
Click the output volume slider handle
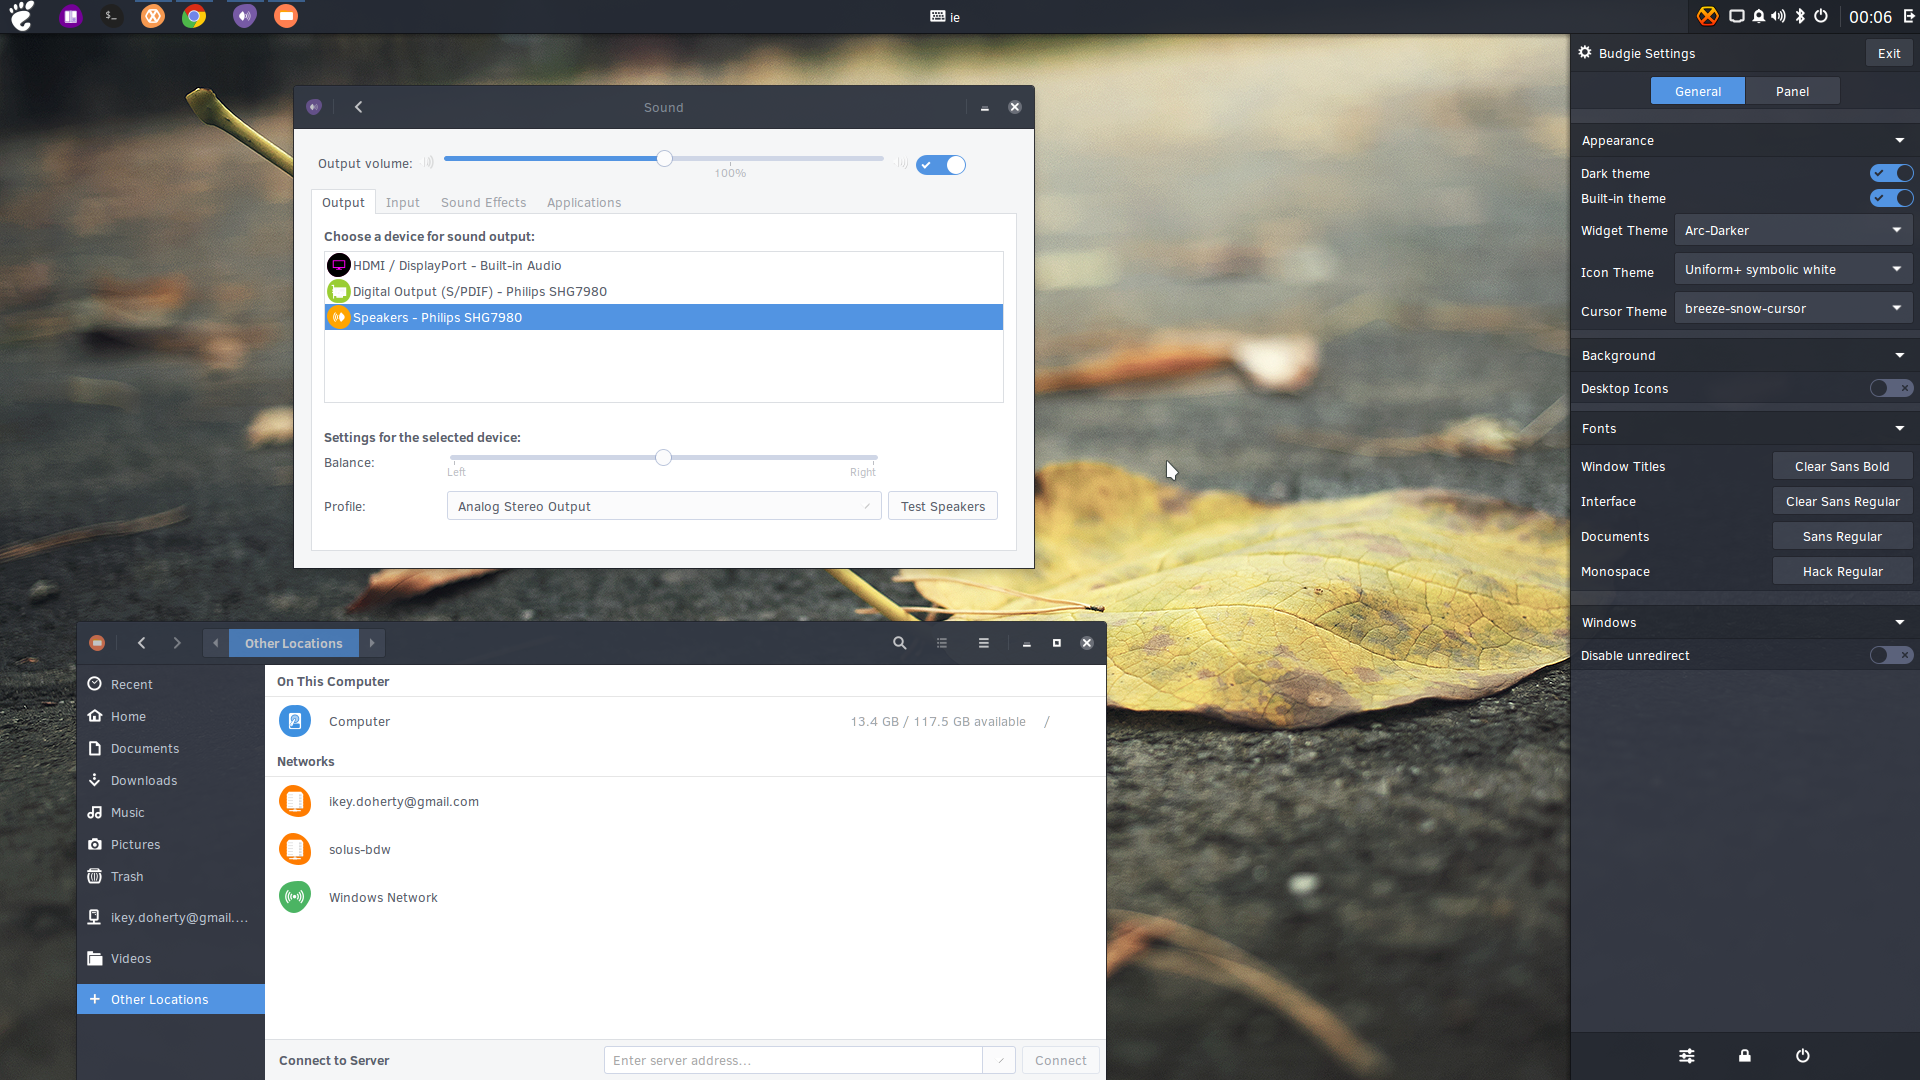pos(664,158)
